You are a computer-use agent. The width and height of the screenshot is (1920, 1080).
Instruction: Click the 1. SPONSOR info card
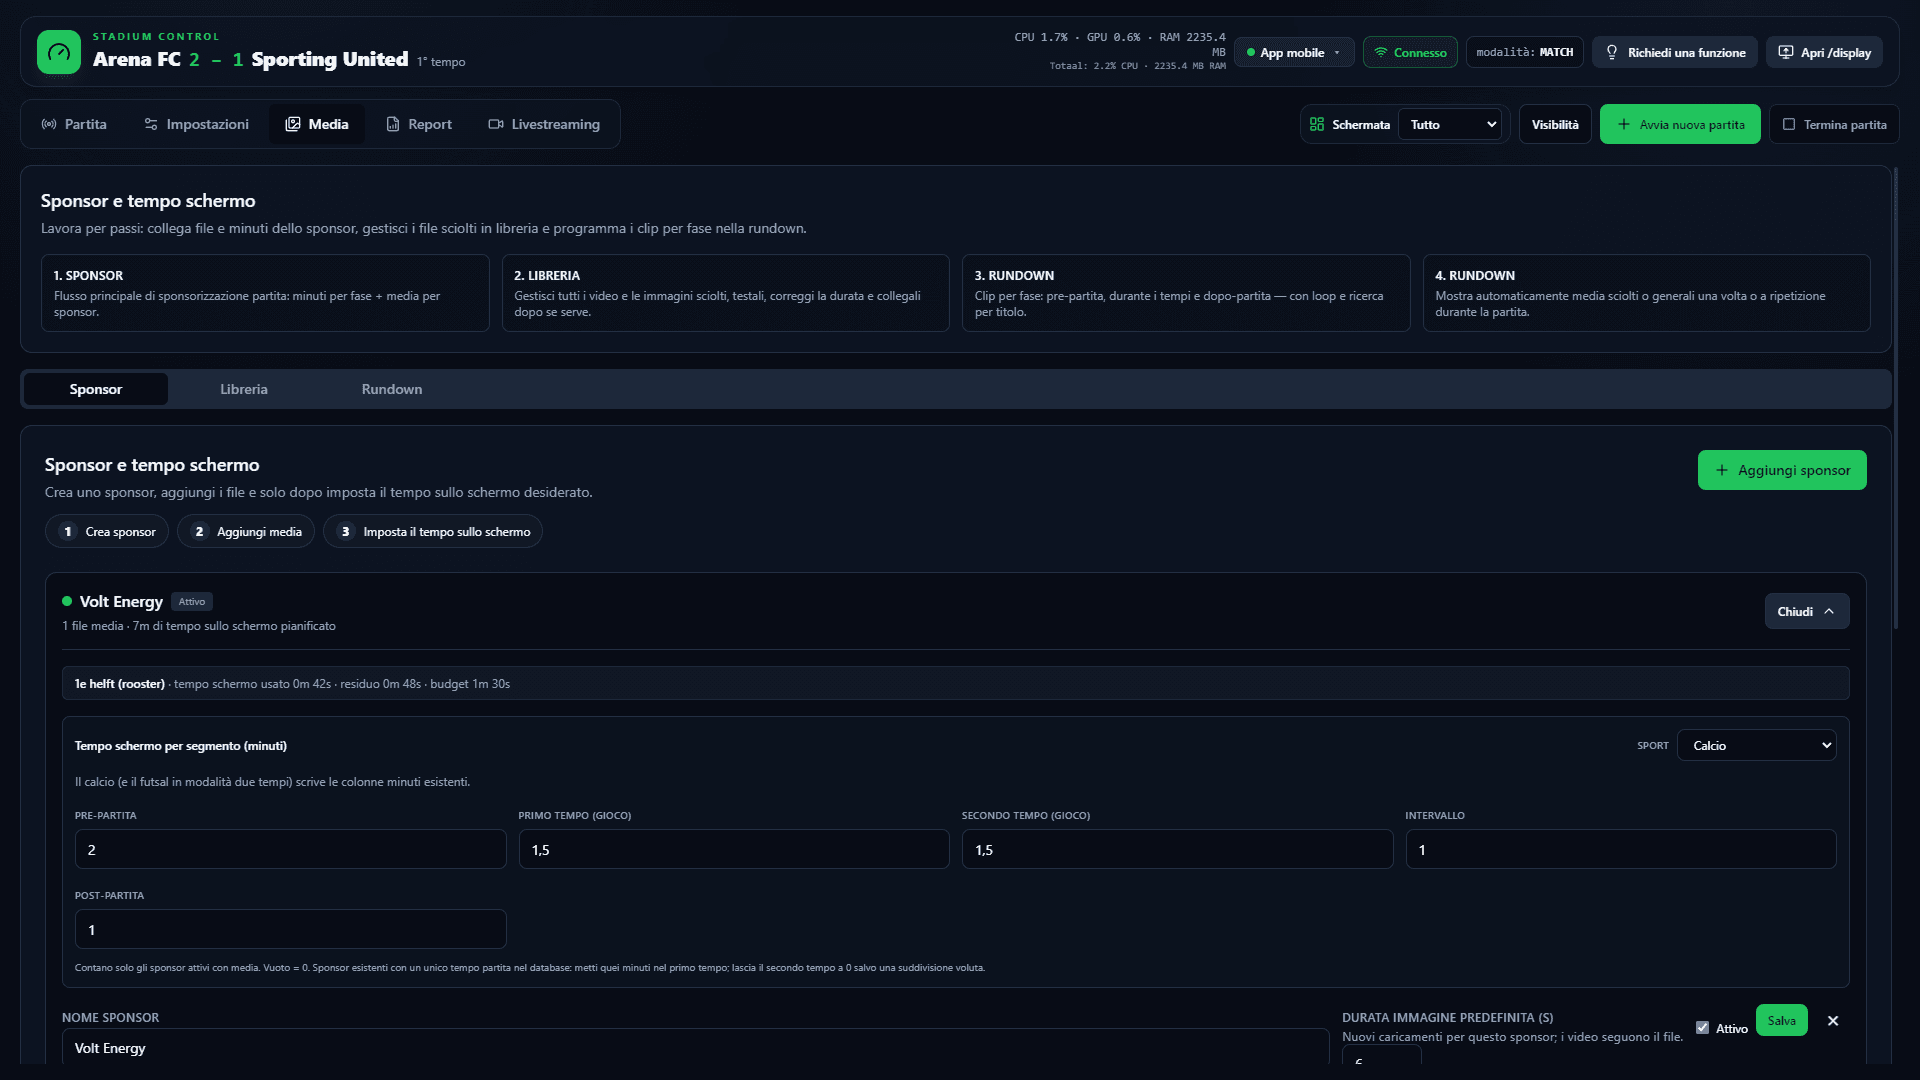pyautogui.click(x=265, y=293)
